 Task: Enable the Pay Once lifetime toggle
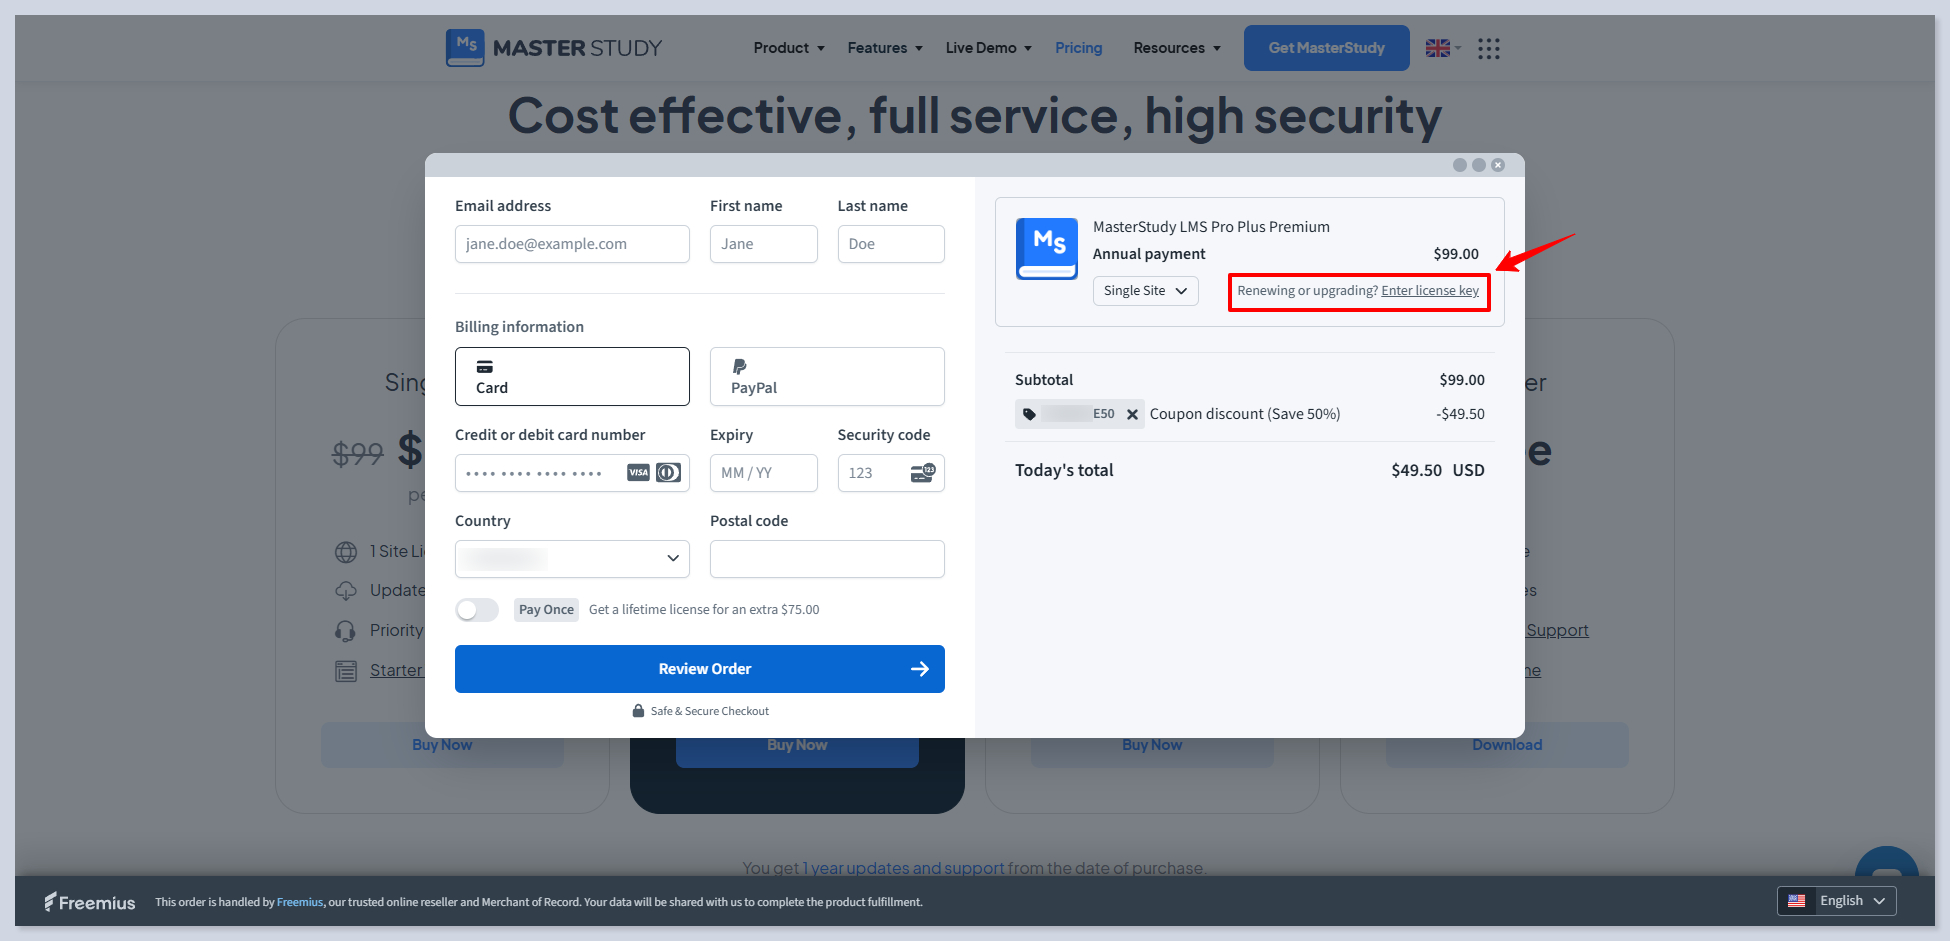pos(477,610)
